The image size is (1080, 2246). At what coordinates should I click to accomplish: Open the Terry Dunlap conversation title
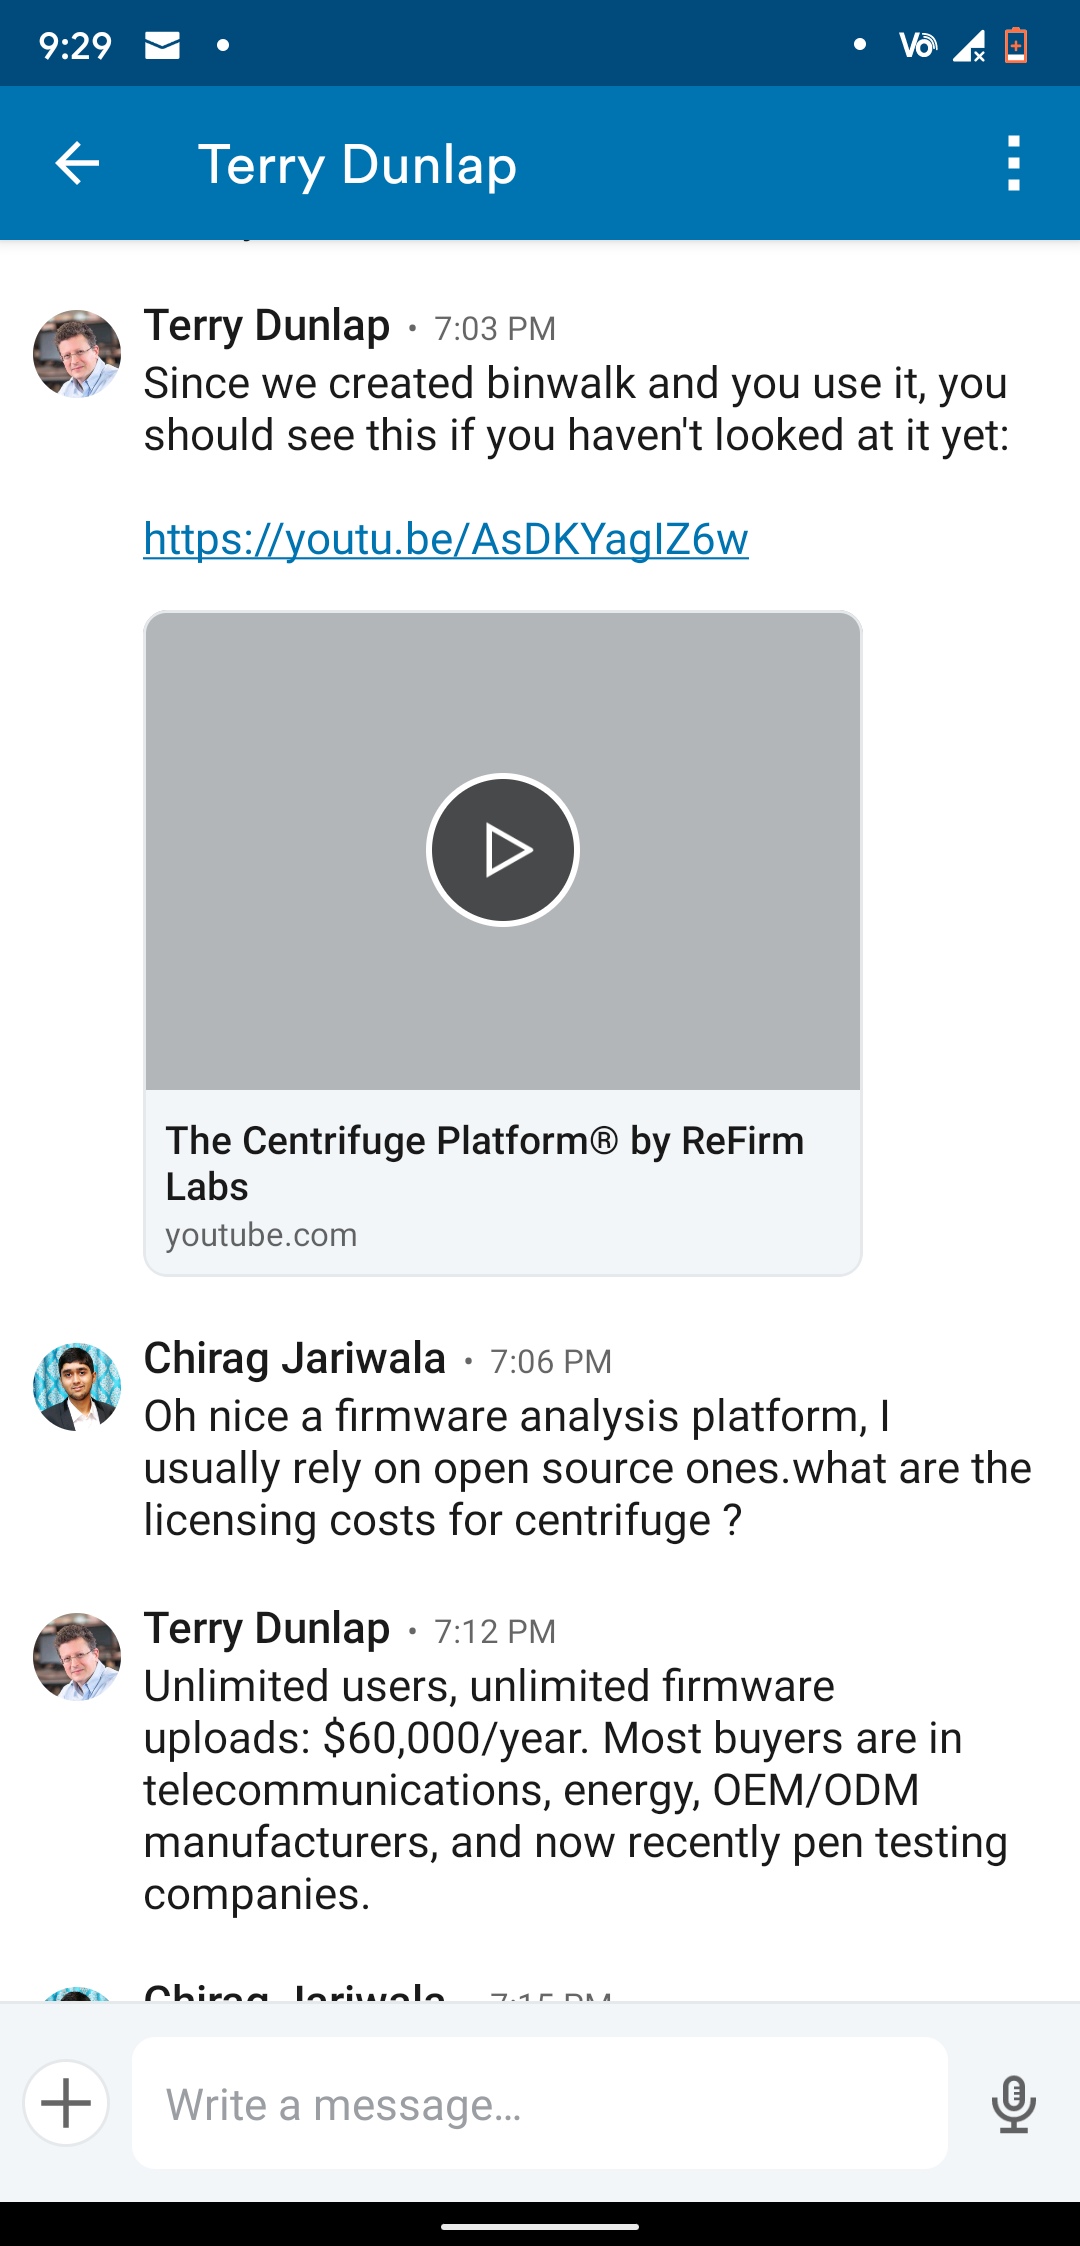click(x=357, y=165)
